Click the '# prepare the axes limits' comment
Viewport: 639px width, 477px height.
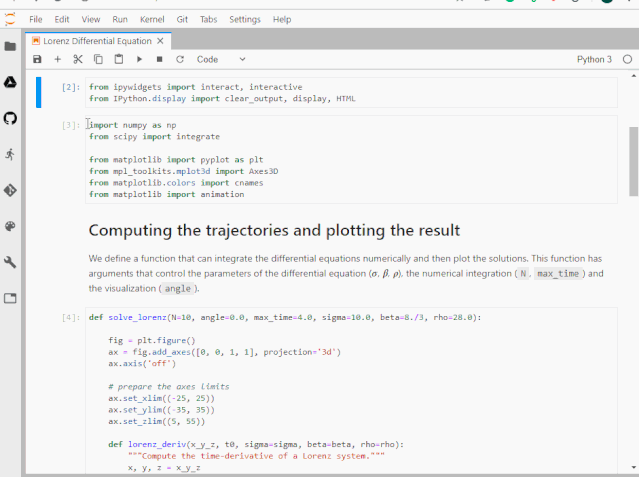(x=169, y=386)
